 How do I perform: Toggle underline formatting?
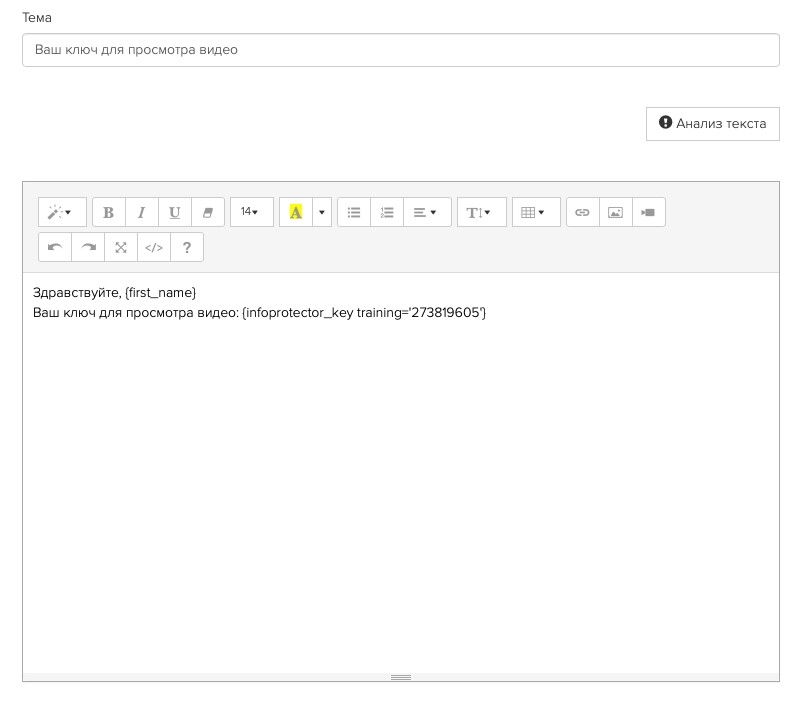pyautogui.click(x=175, y=212)
